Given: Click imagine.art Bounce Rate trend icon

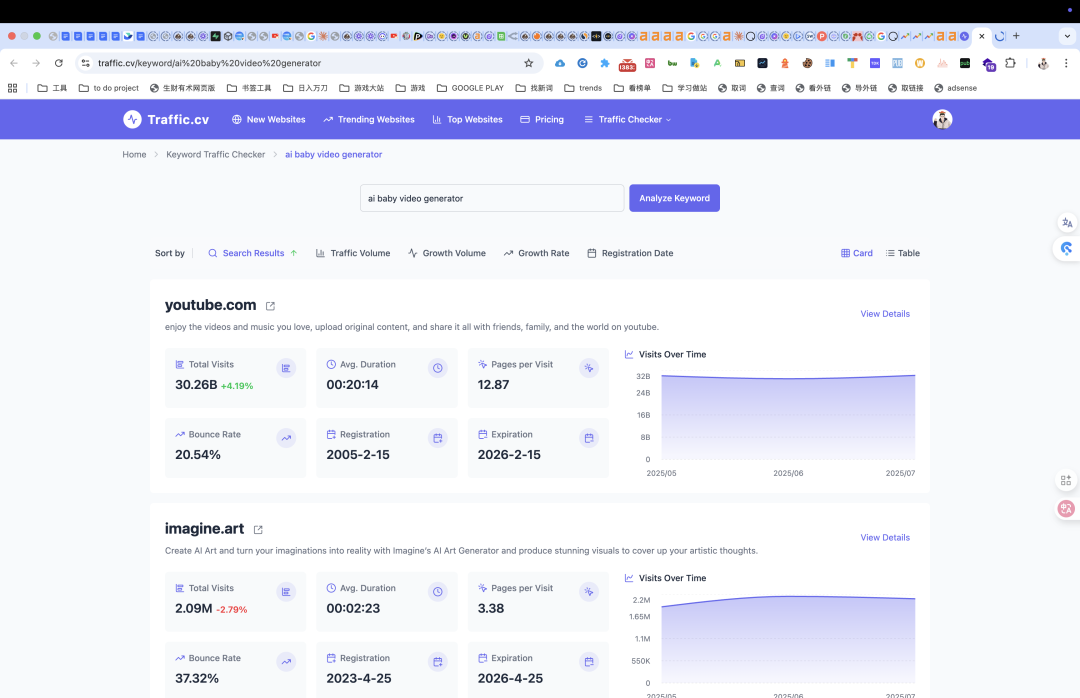Looking at the screenshot, I should pos(286,662).
